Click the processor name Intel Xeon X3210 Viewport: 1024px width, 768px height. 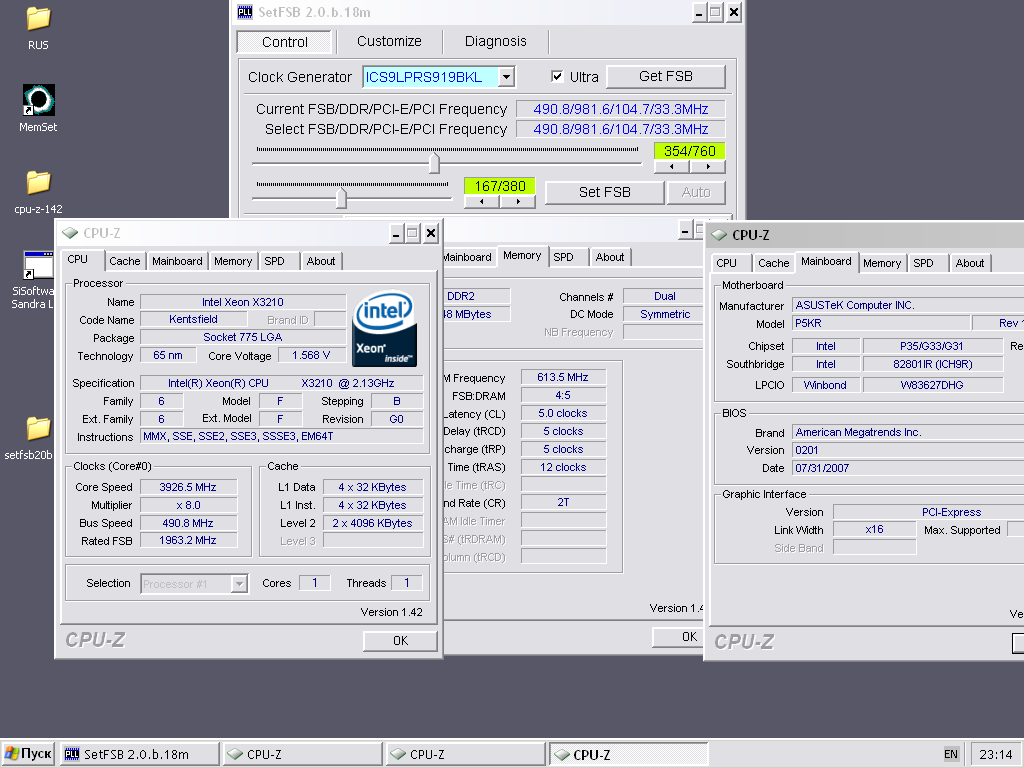243,302
